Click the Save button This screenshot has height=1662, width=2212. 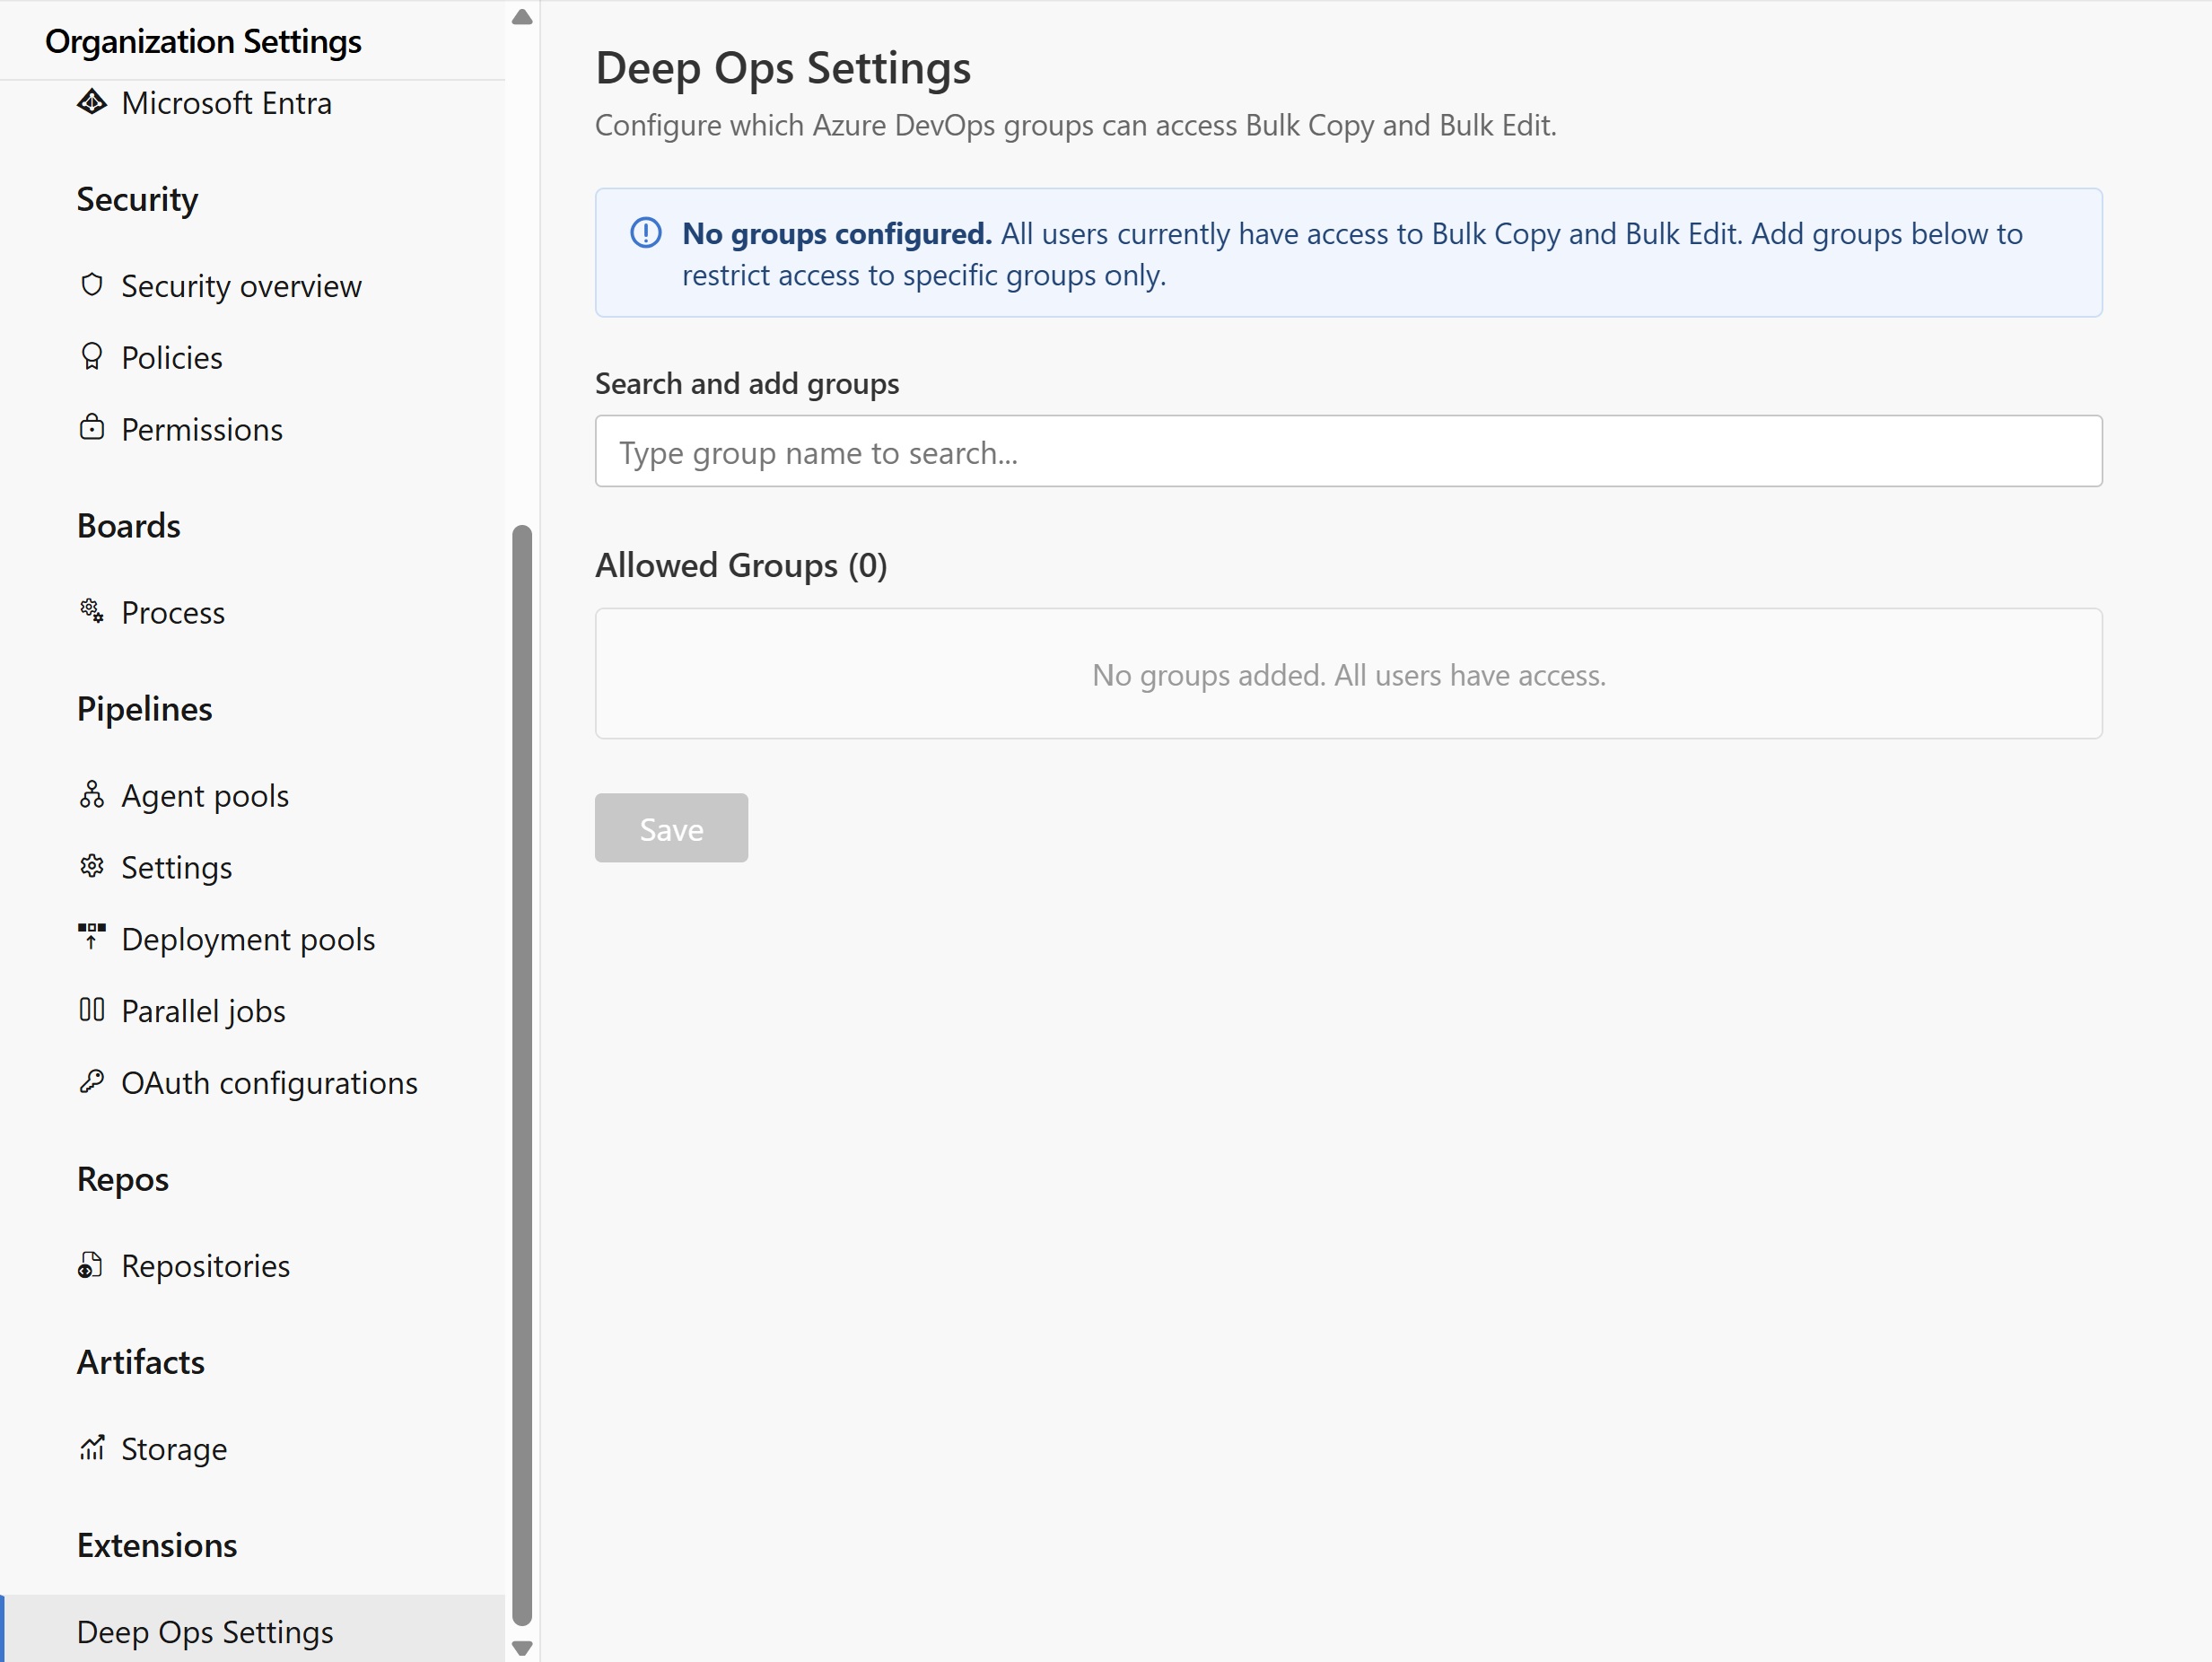pyautogui.click(x=670, y=827)
